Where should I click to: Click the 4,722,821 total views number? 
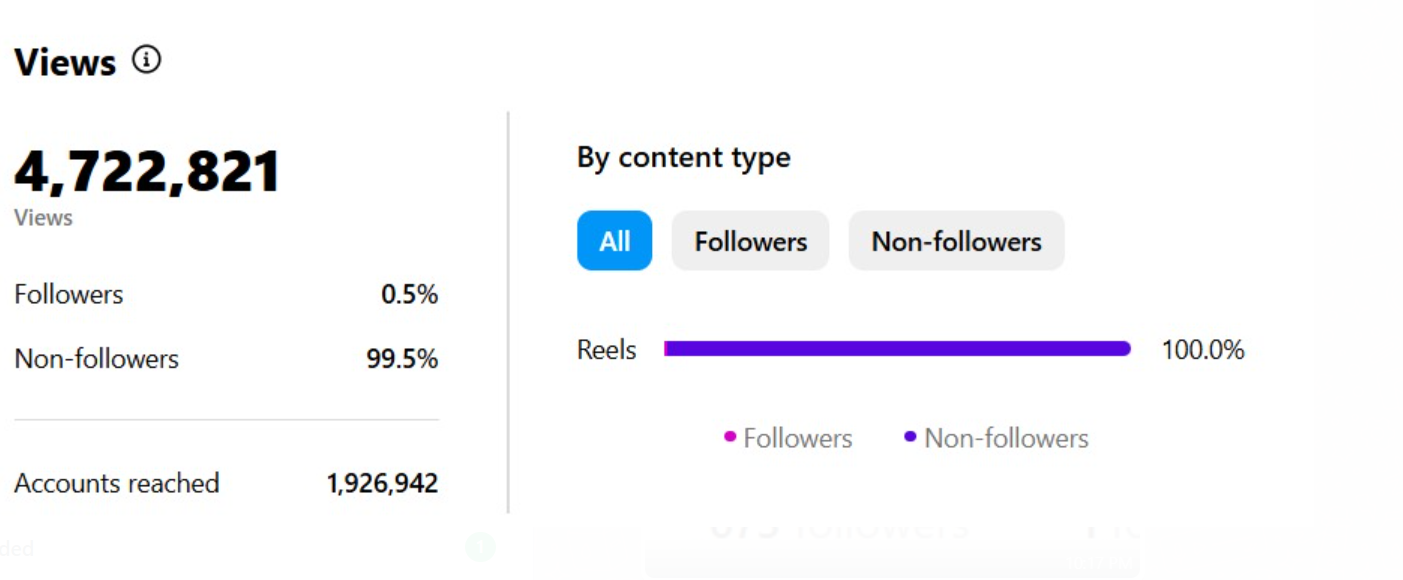click(x=147, y=172)
